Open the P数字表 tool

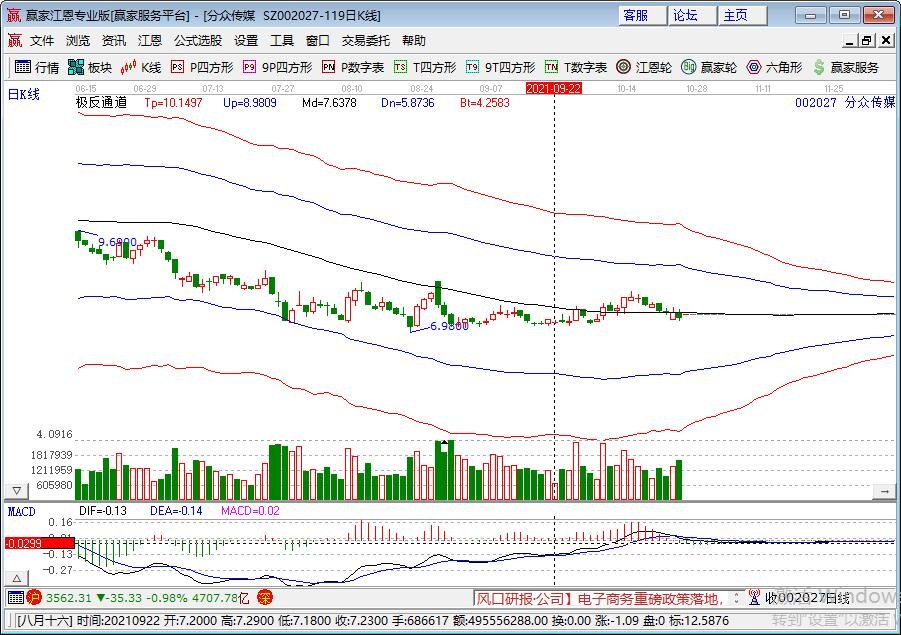point(353,67)
